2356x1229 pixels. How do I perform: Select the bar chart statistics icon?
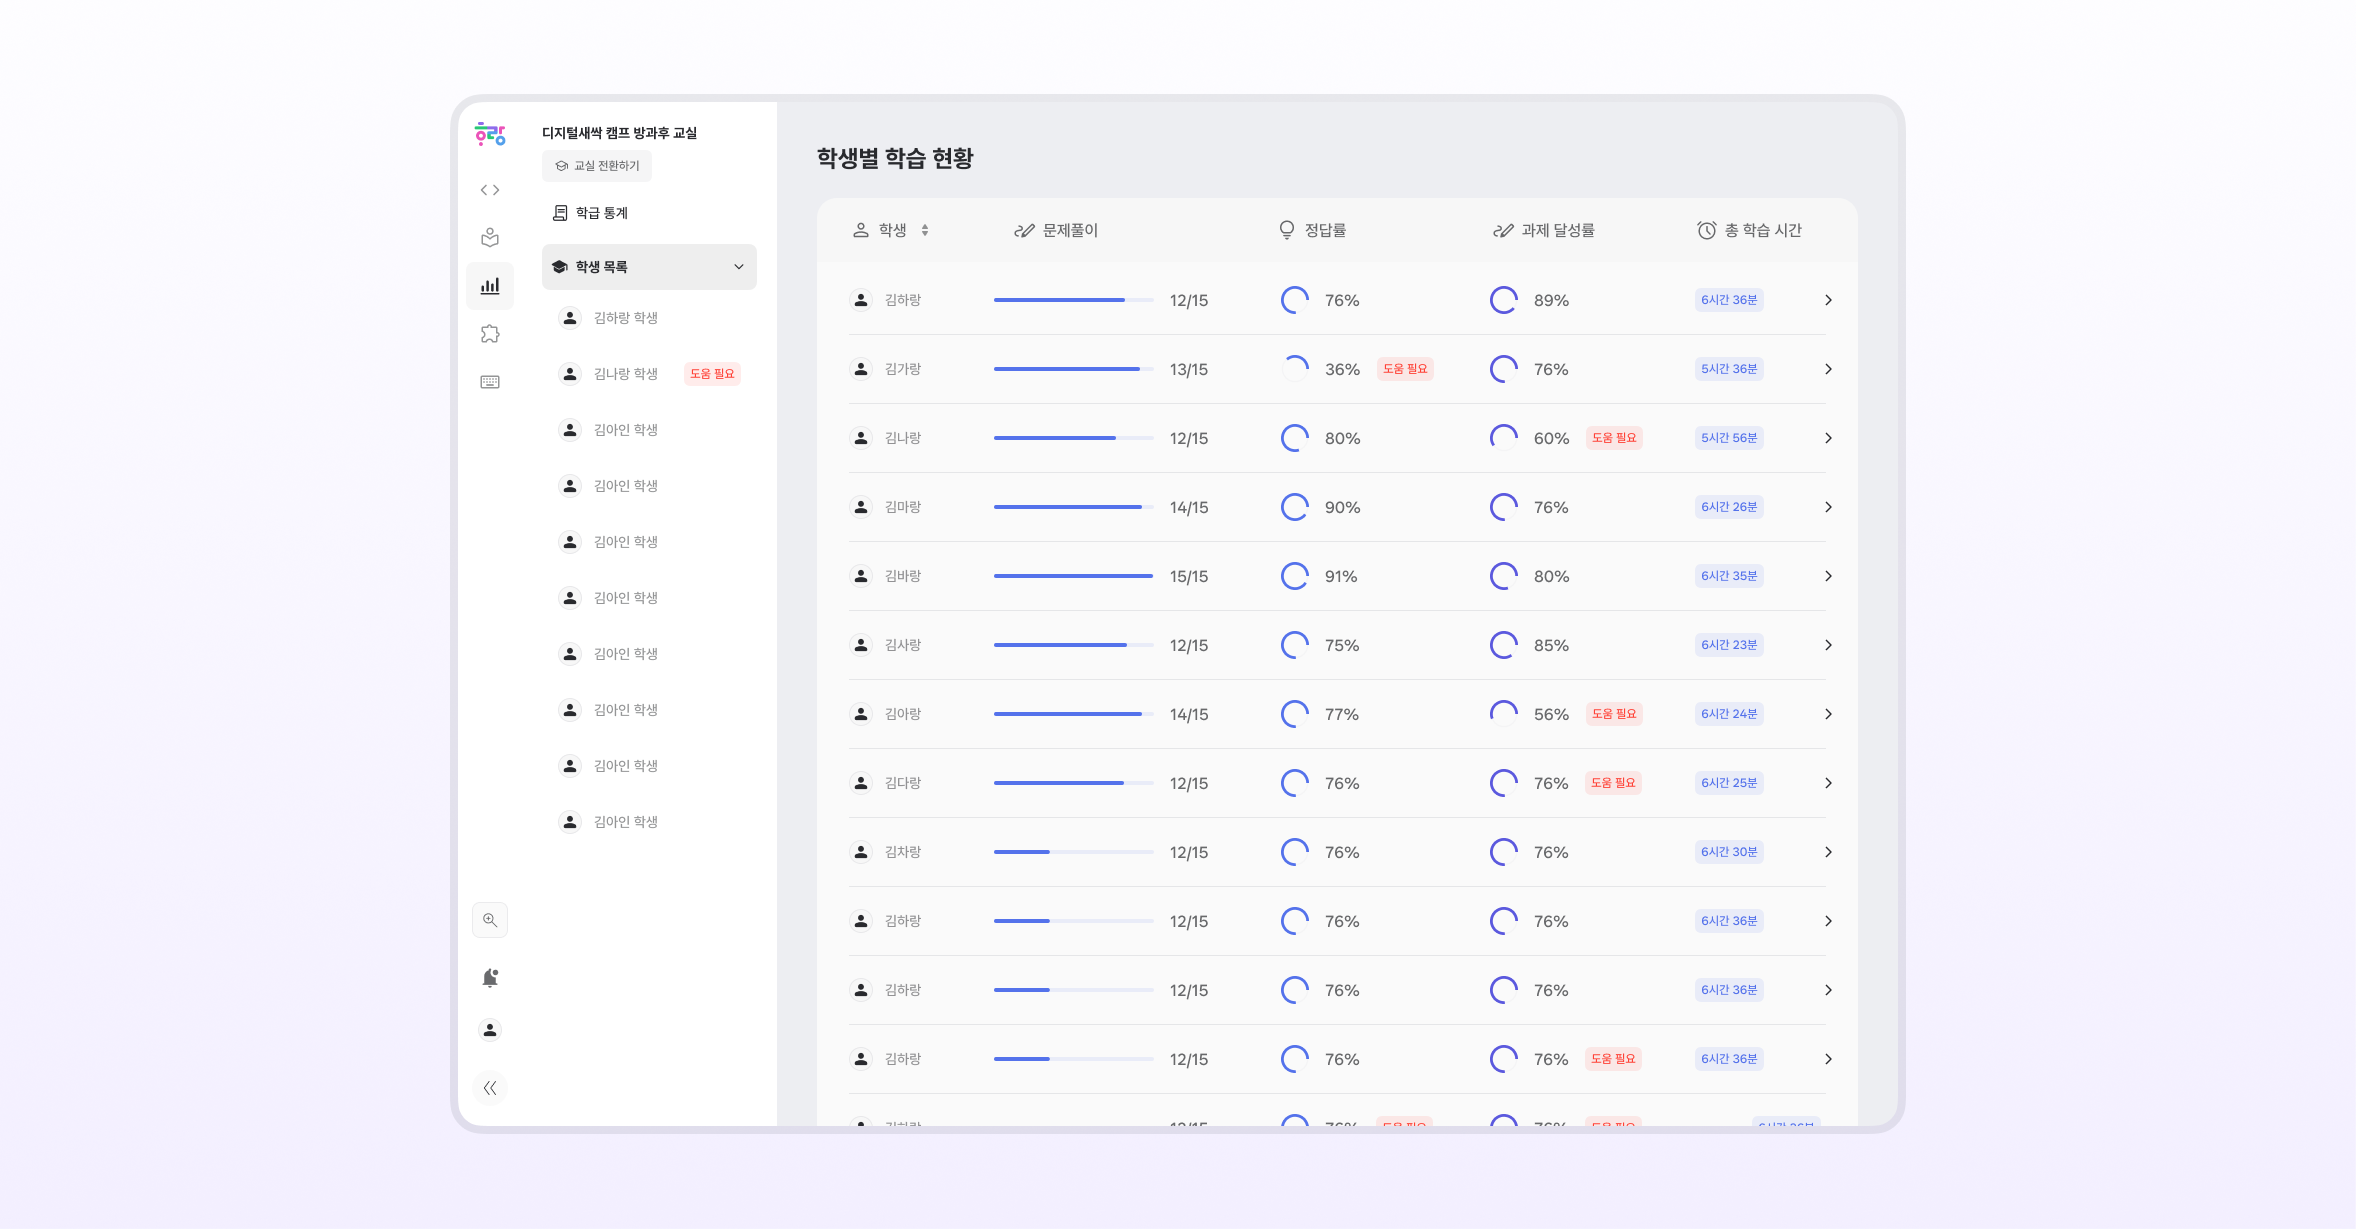tap(490, 286)
